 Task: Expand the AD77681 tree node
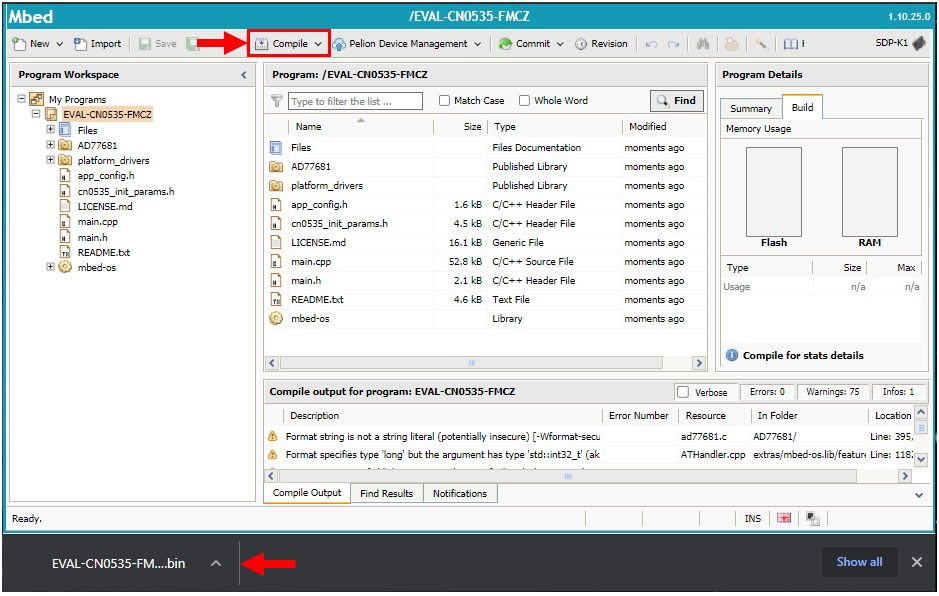tap(50, 145)
